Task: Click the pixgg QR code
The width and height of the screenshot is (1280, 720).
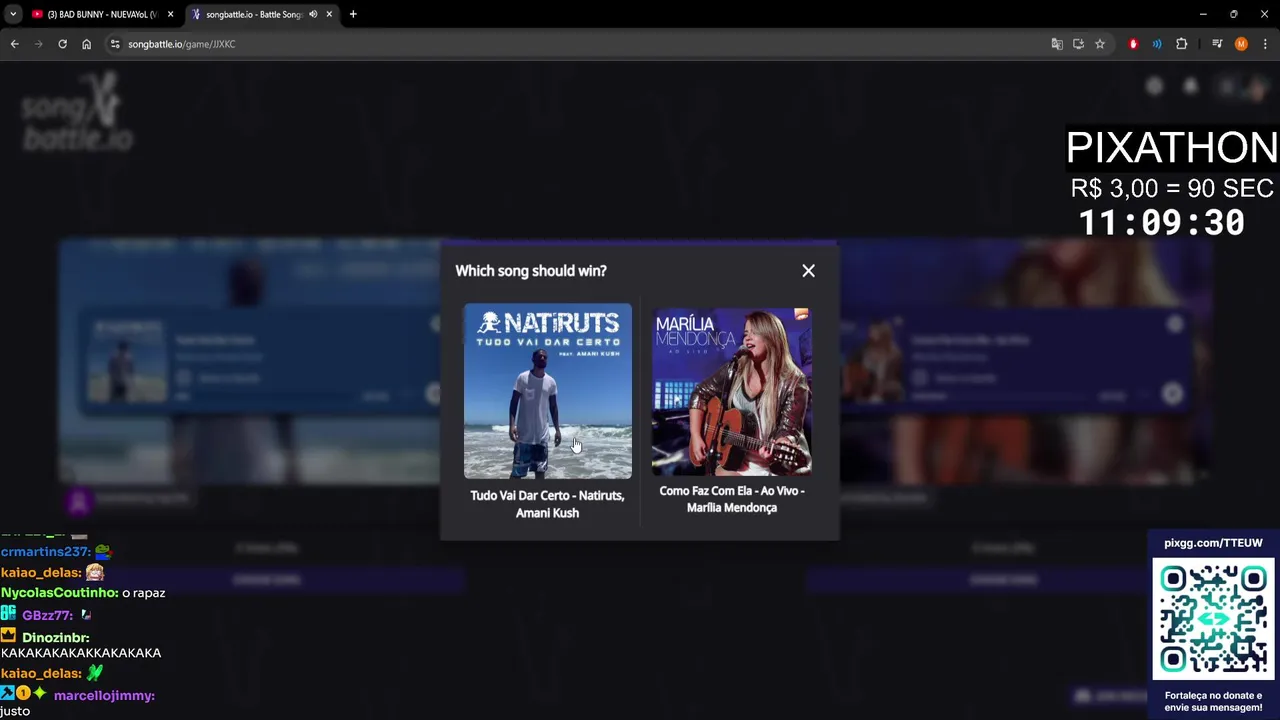Action: [1213, 619]
